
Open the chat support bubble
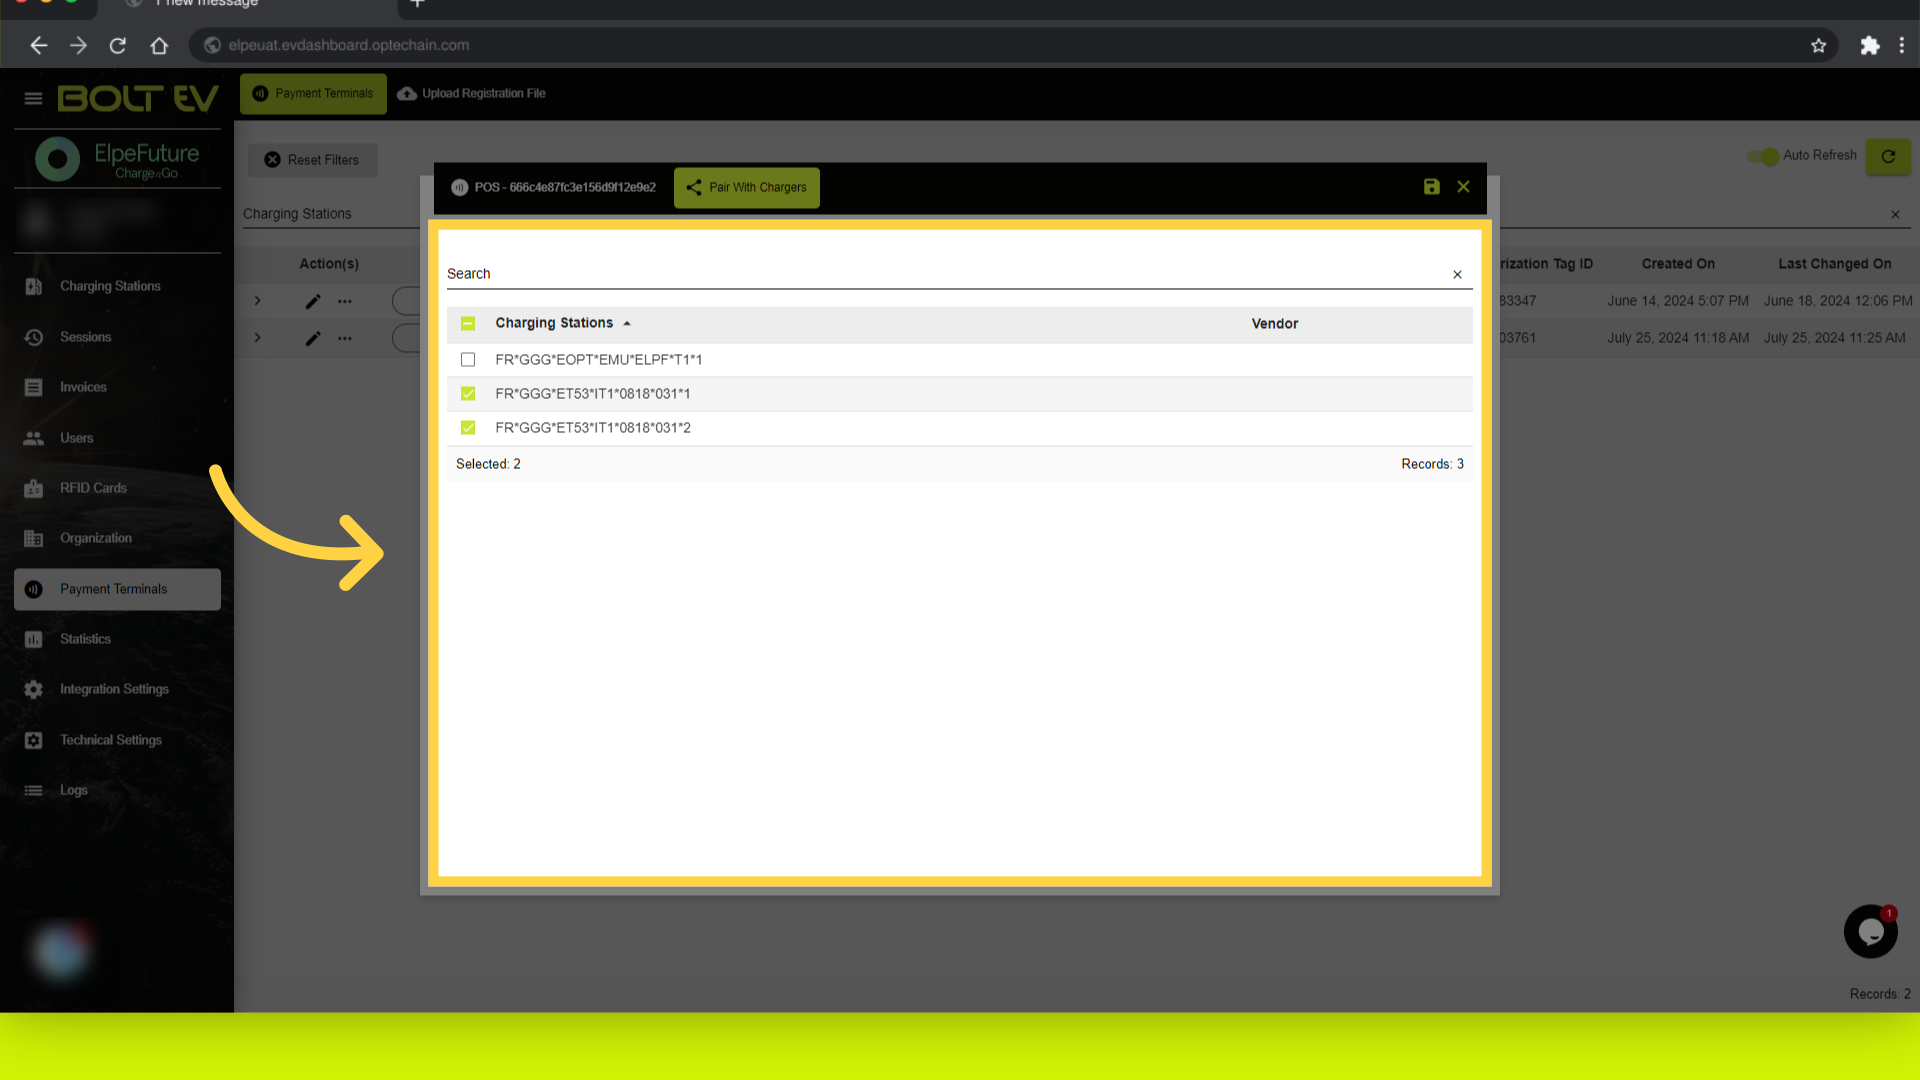pos(1870,932)
